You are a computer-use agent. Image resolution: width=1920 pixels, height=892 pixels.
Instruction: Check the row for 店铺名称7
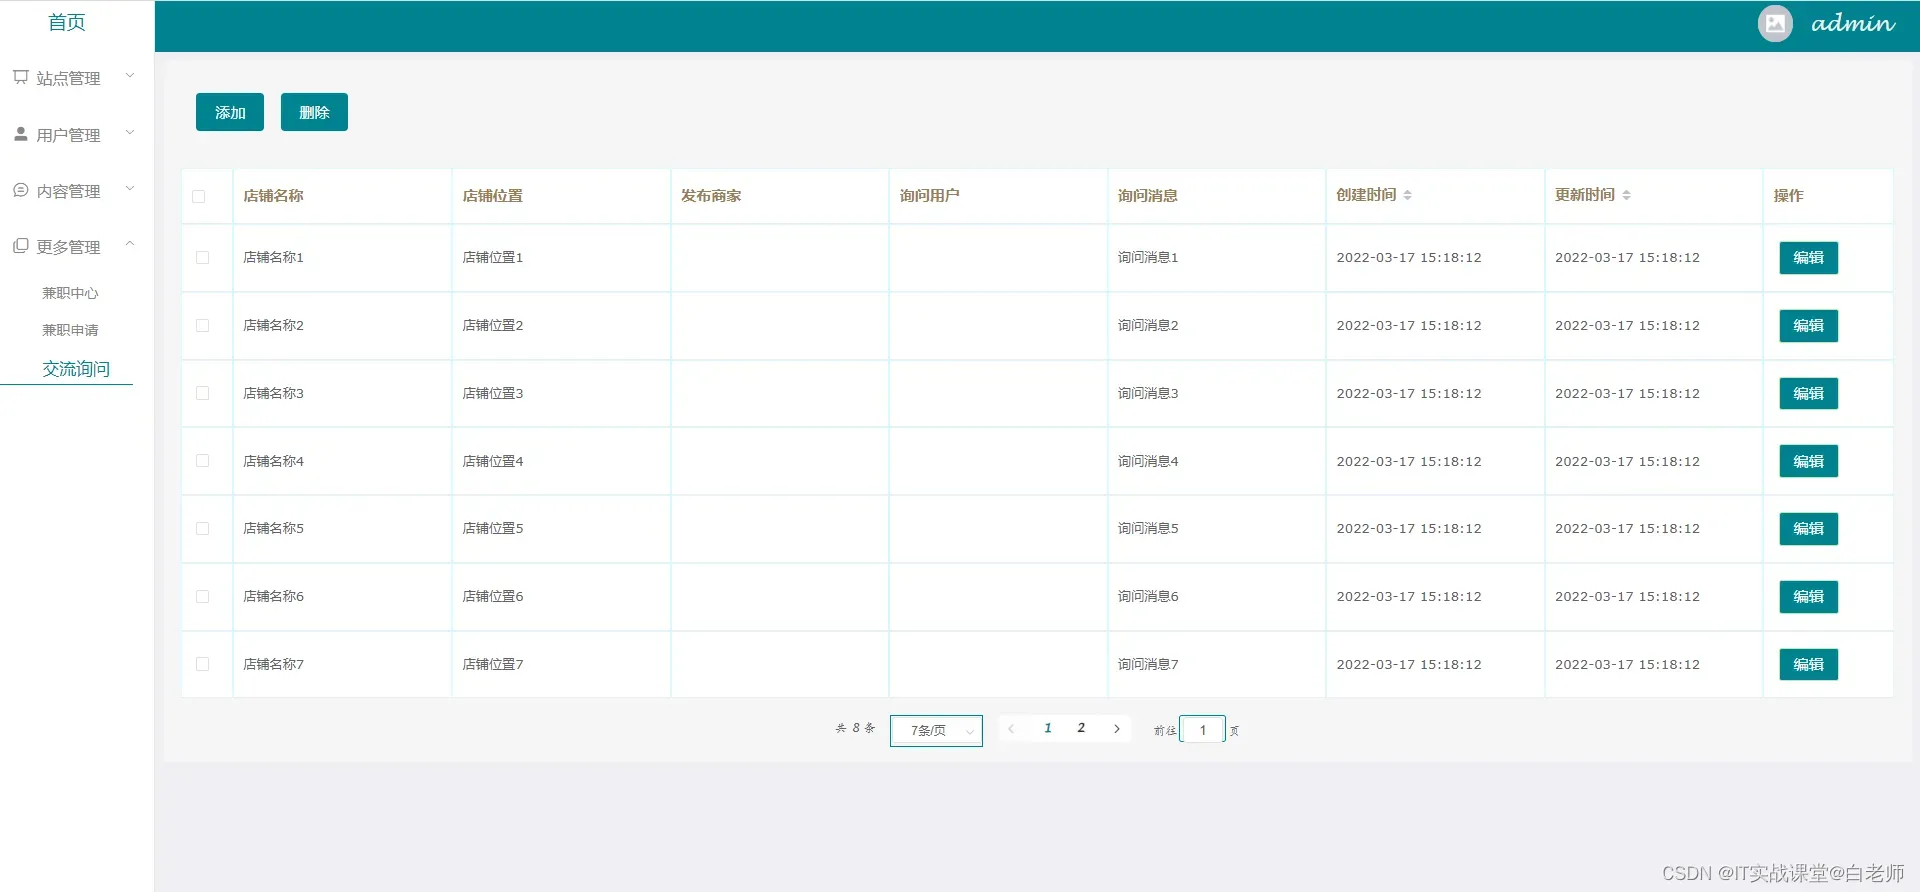[x=202, y=664]
